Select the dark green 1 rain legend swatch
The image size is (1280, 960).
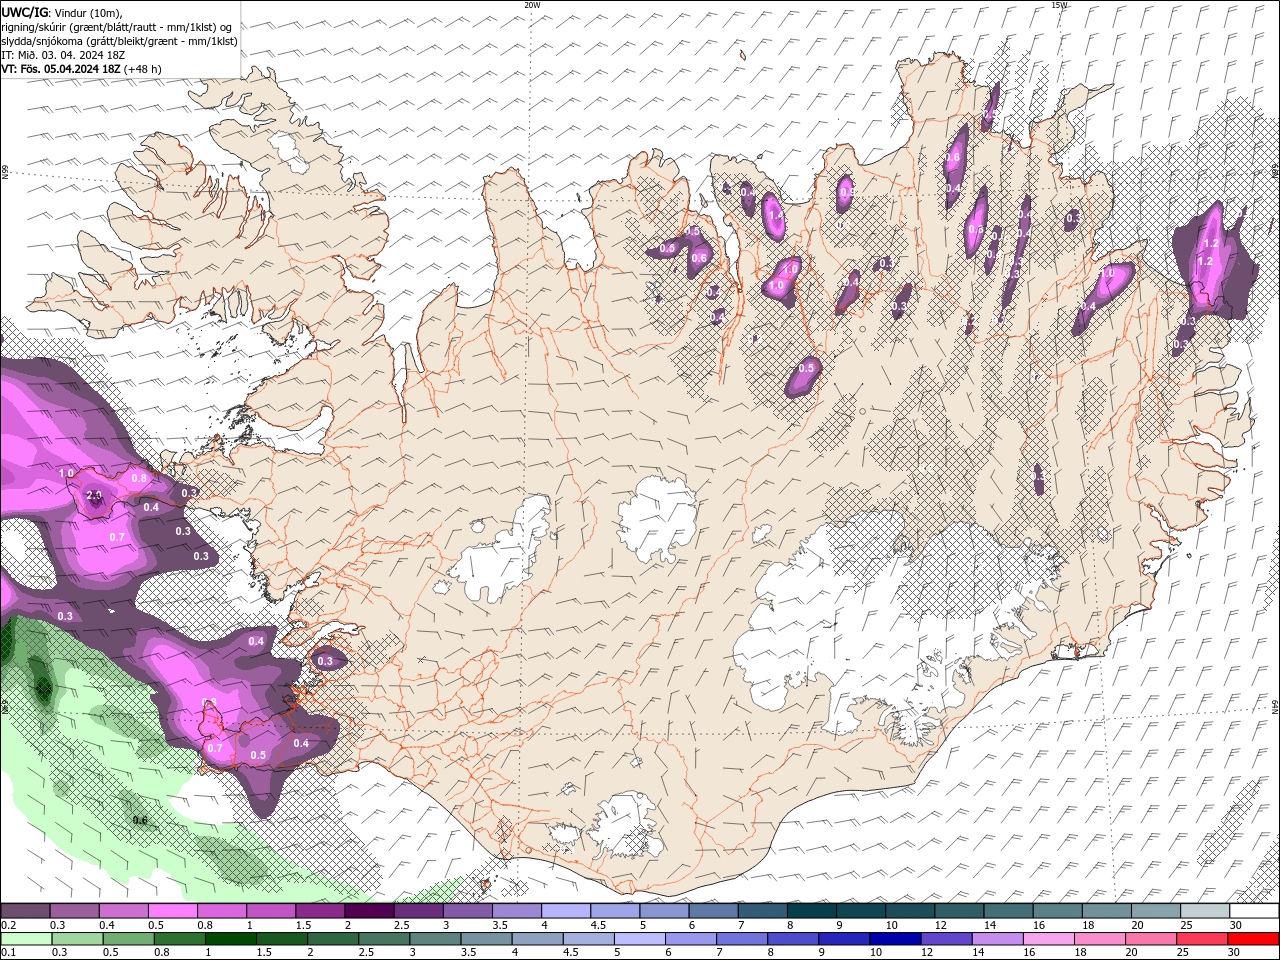click(x=230, y=939)
